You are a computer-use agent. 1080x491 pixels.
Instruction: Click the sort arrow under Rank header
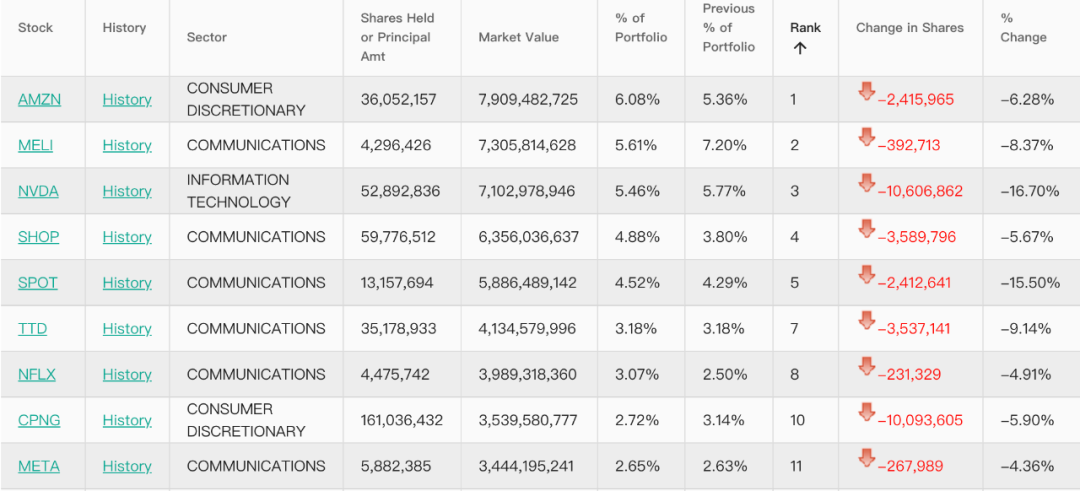(800, 48)
